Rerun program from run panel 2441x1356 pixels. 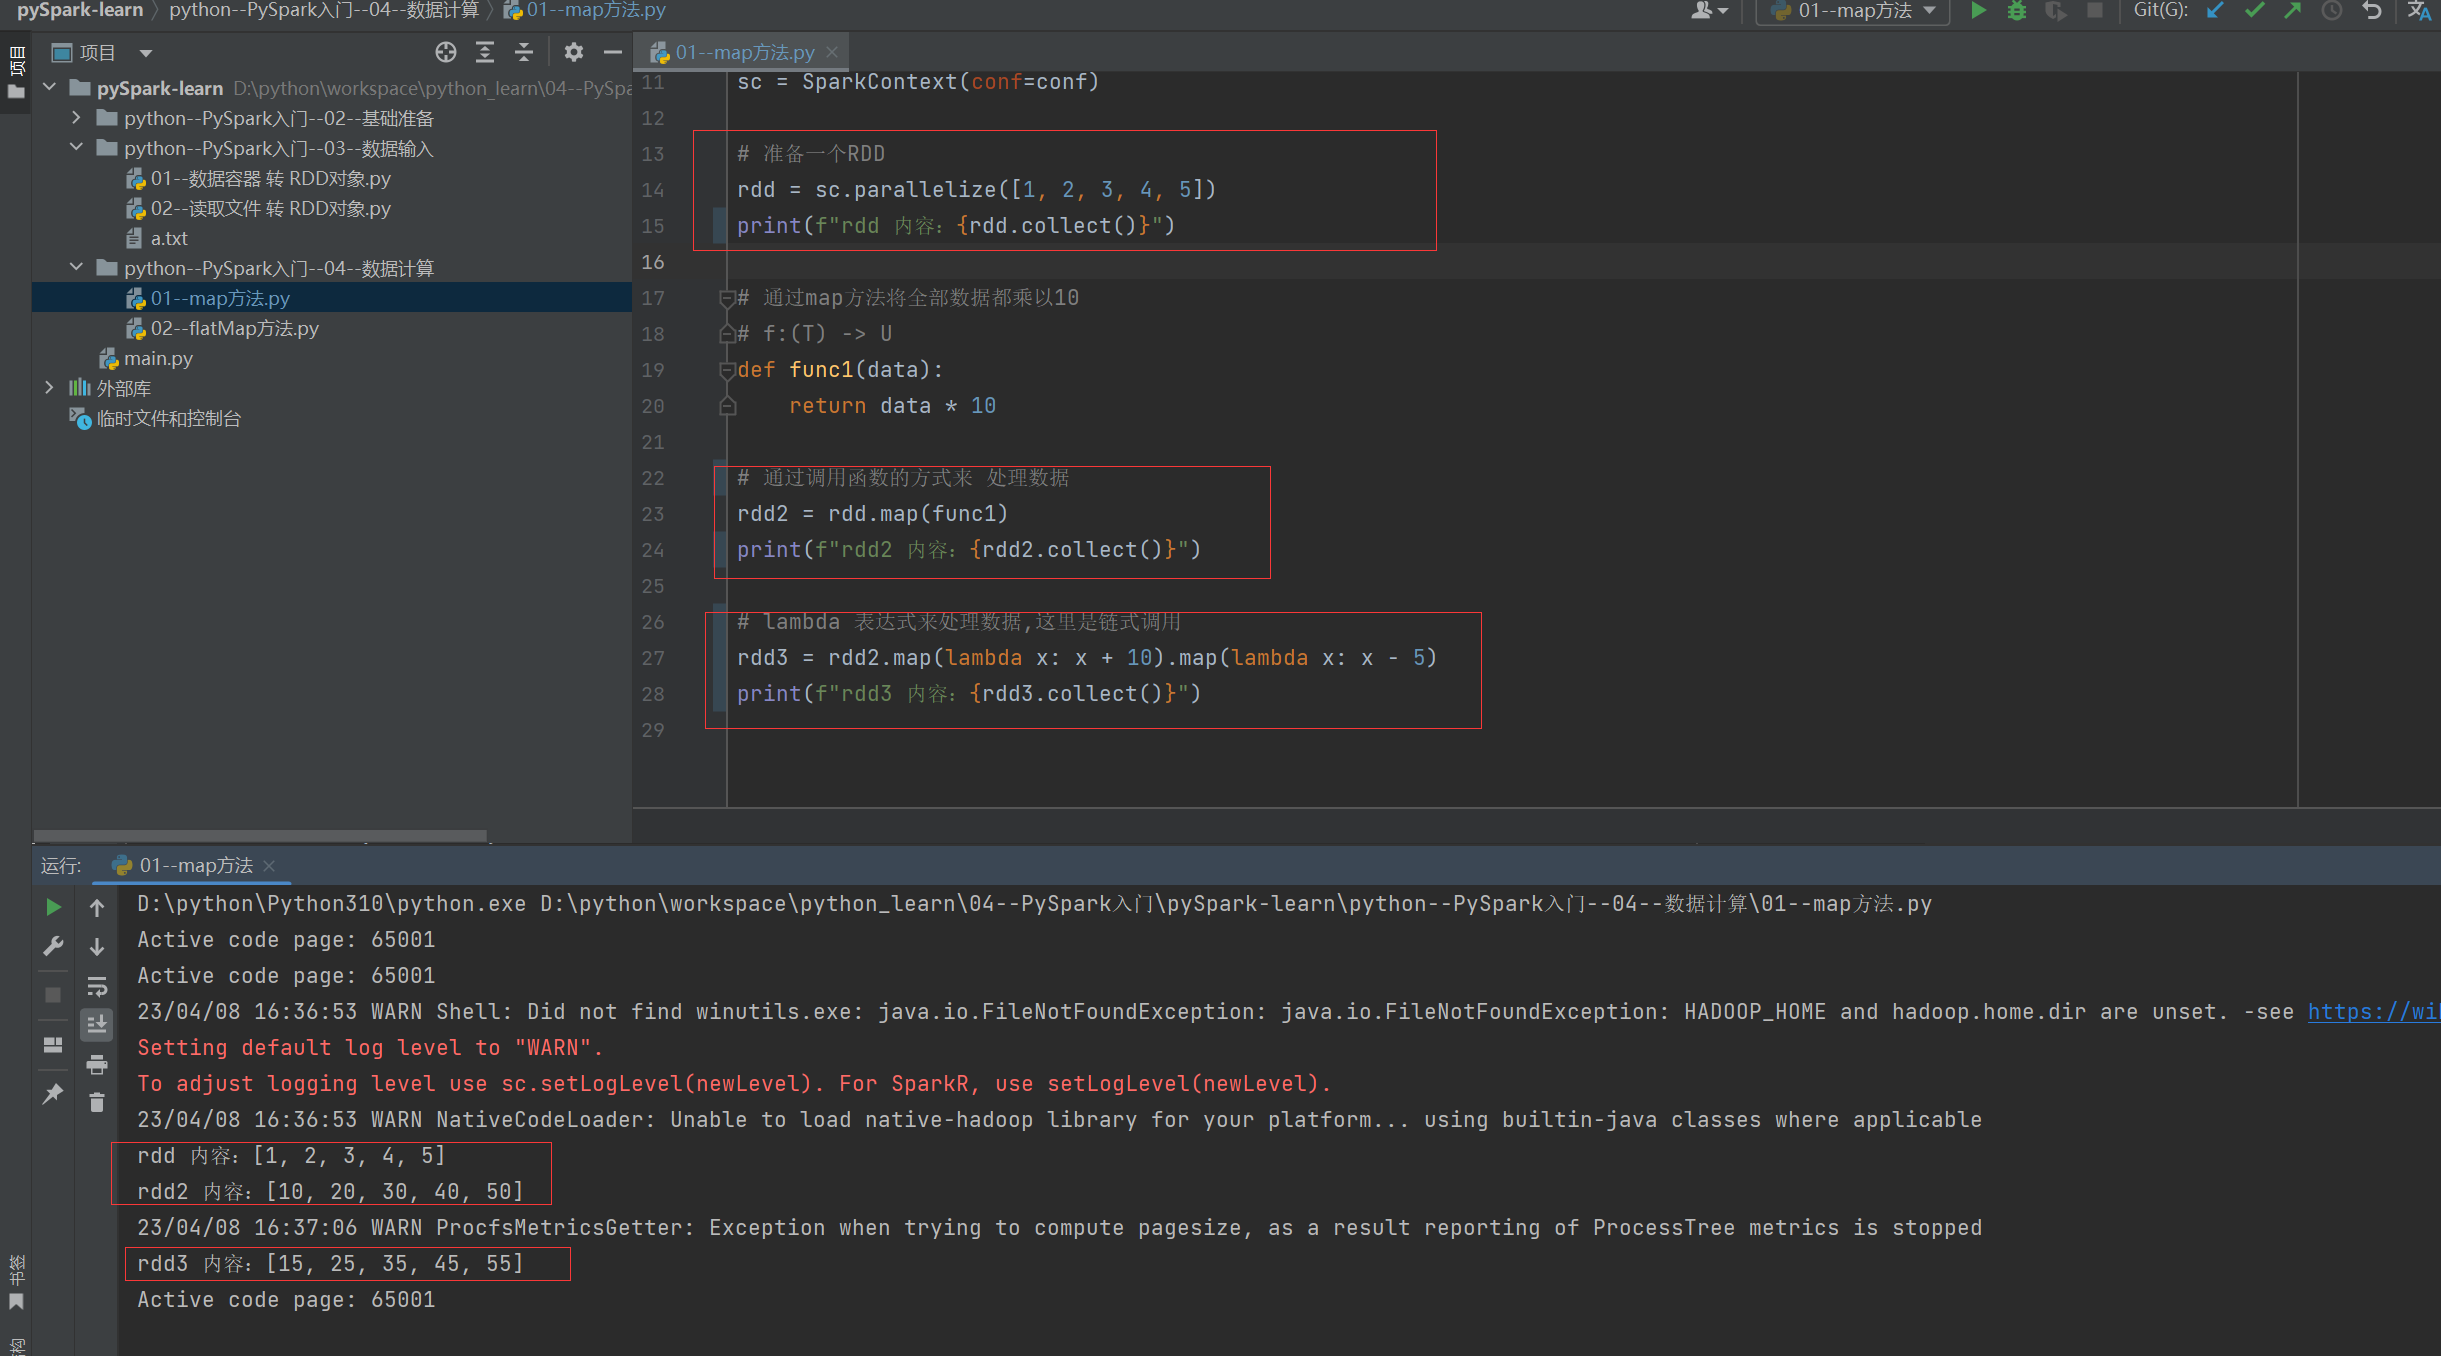[54, 907]
